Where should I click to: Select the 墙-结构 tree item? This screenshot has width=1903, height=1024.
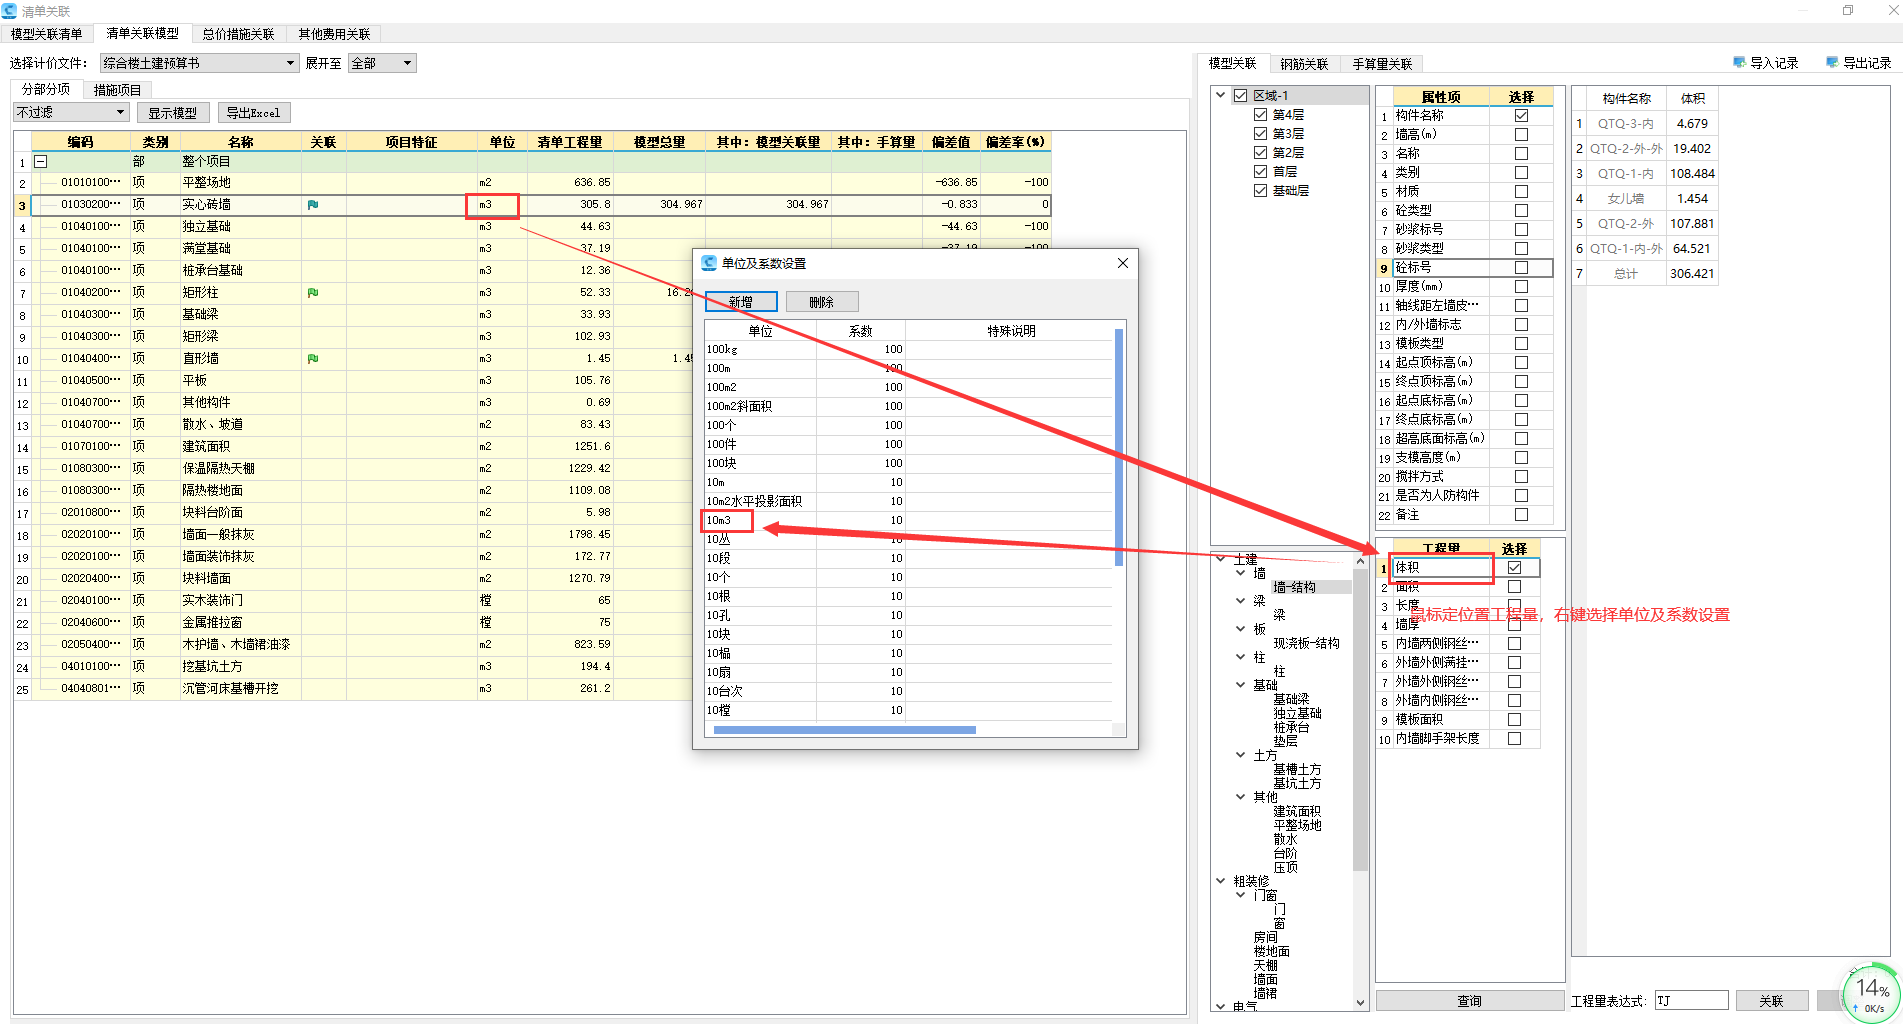tap(1294, 587)
